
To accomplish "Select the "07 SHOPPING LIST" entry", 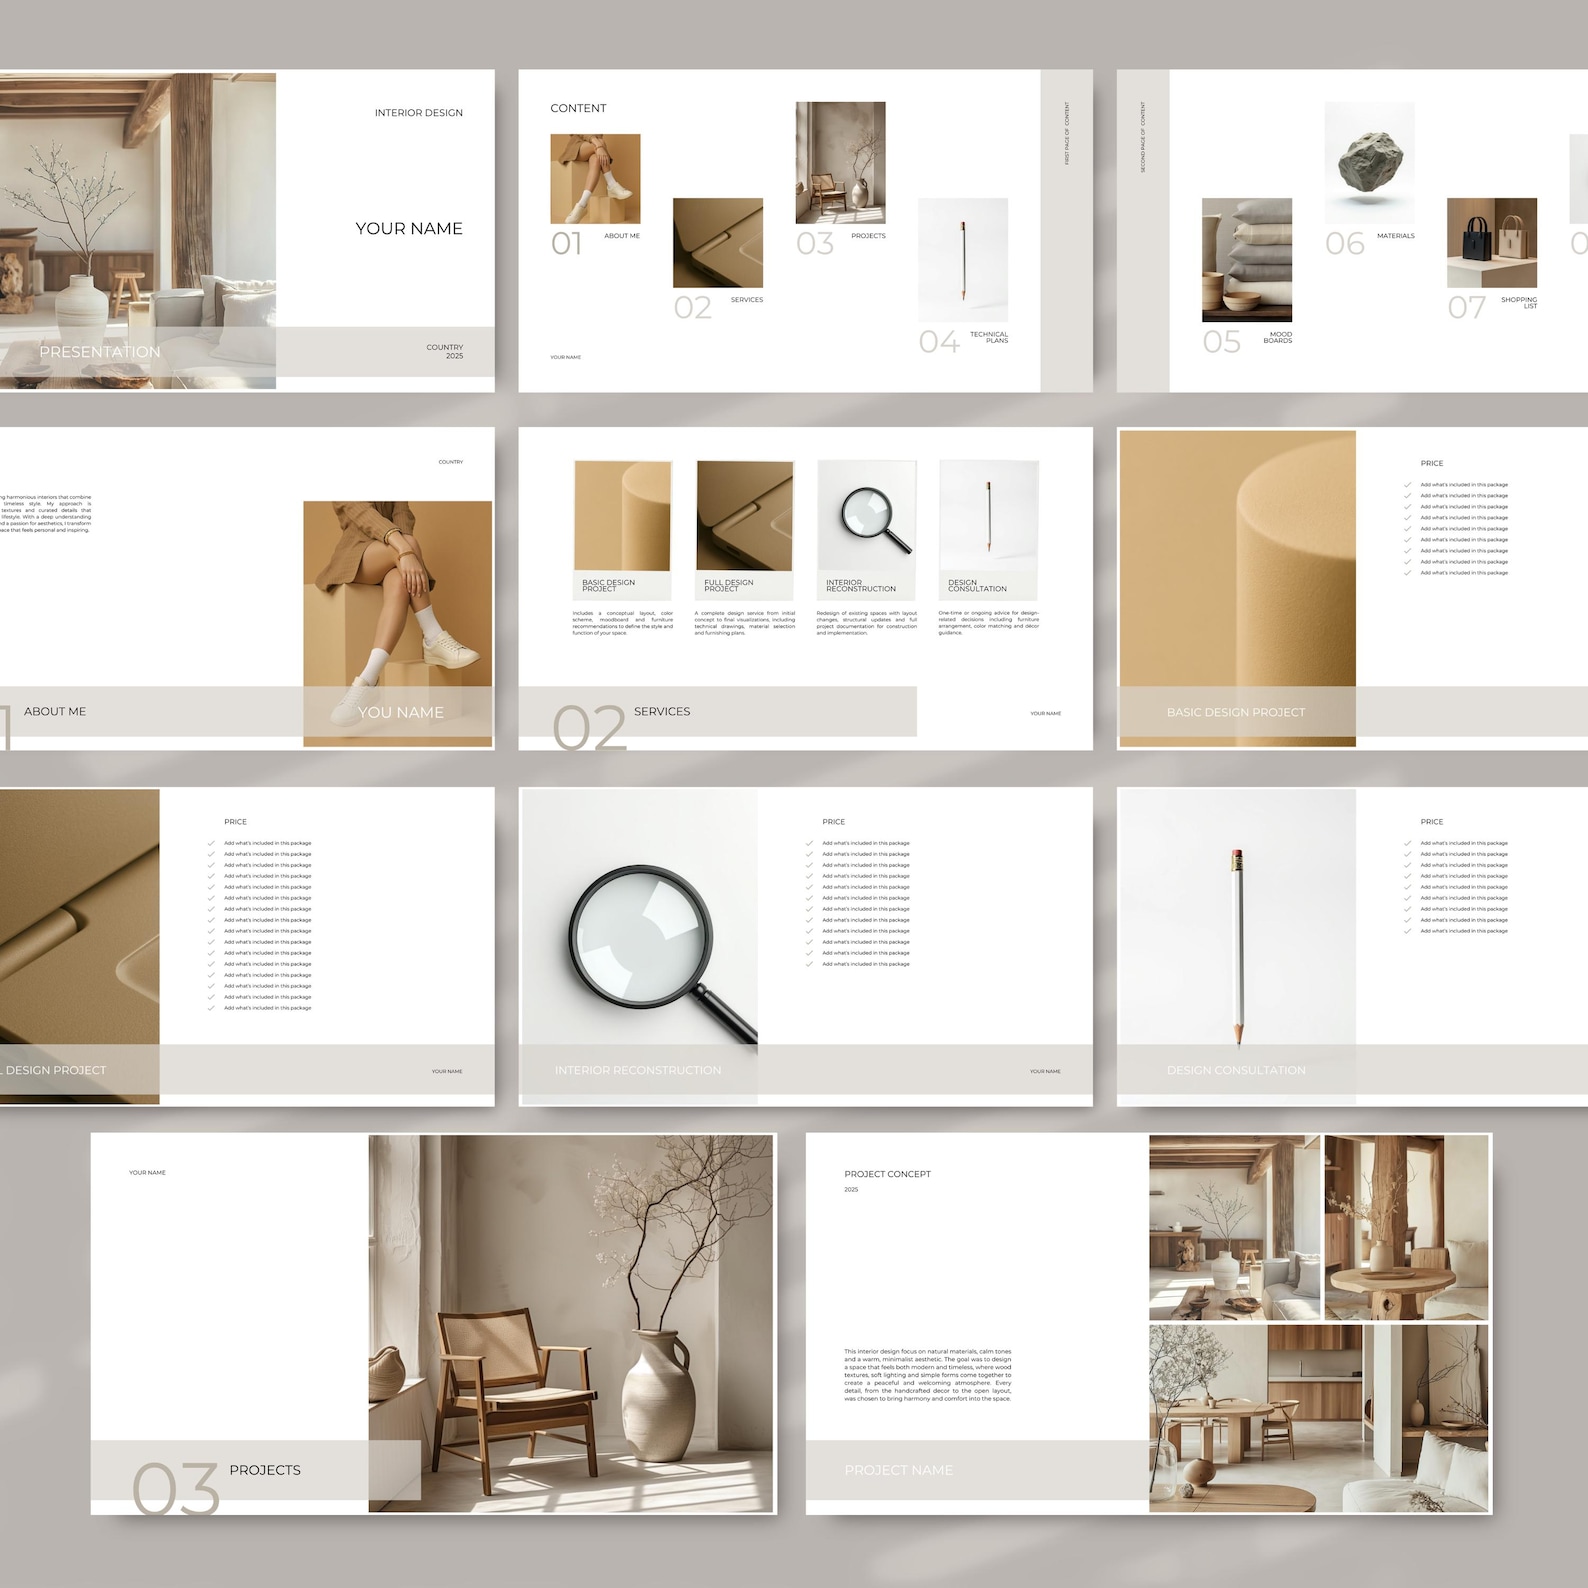I will (x=1492, y=307).
